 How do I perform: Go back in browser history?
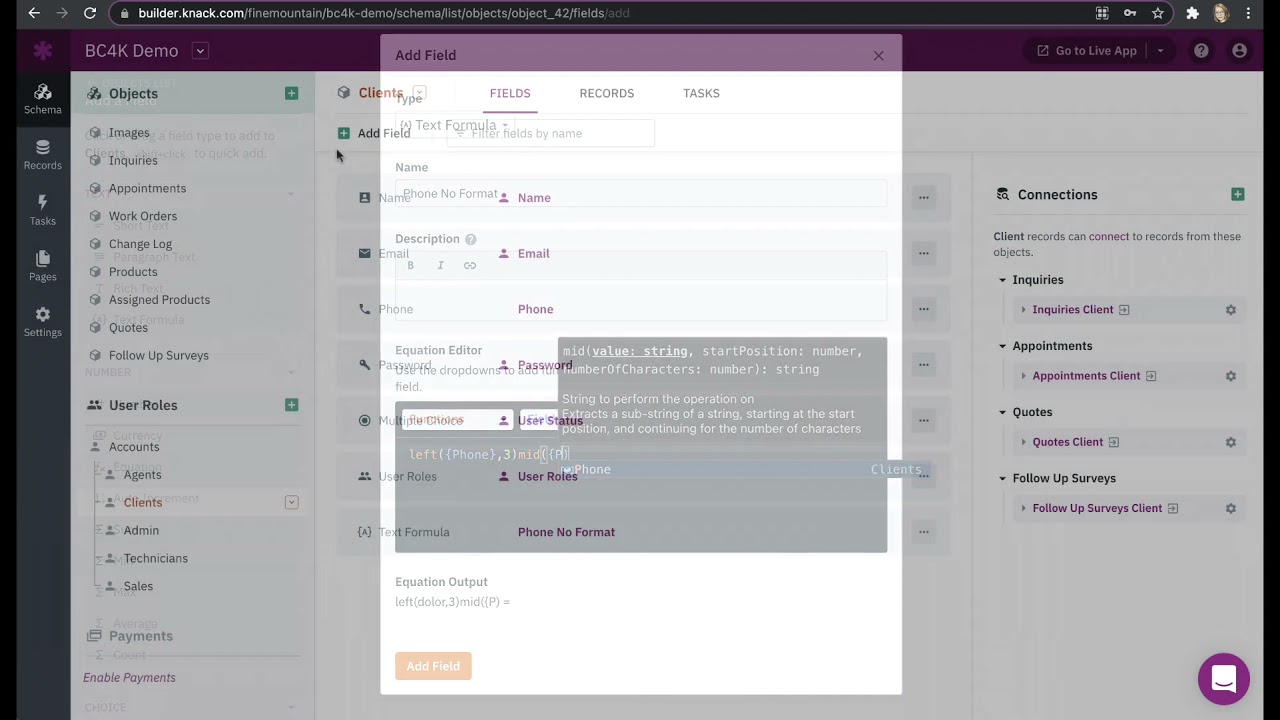[34, 13]
